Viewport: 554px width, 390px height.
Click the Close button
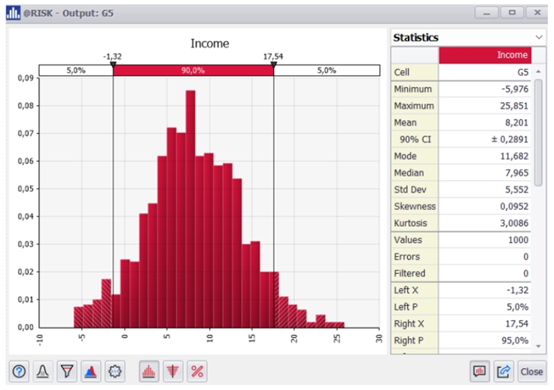[531, 371]
